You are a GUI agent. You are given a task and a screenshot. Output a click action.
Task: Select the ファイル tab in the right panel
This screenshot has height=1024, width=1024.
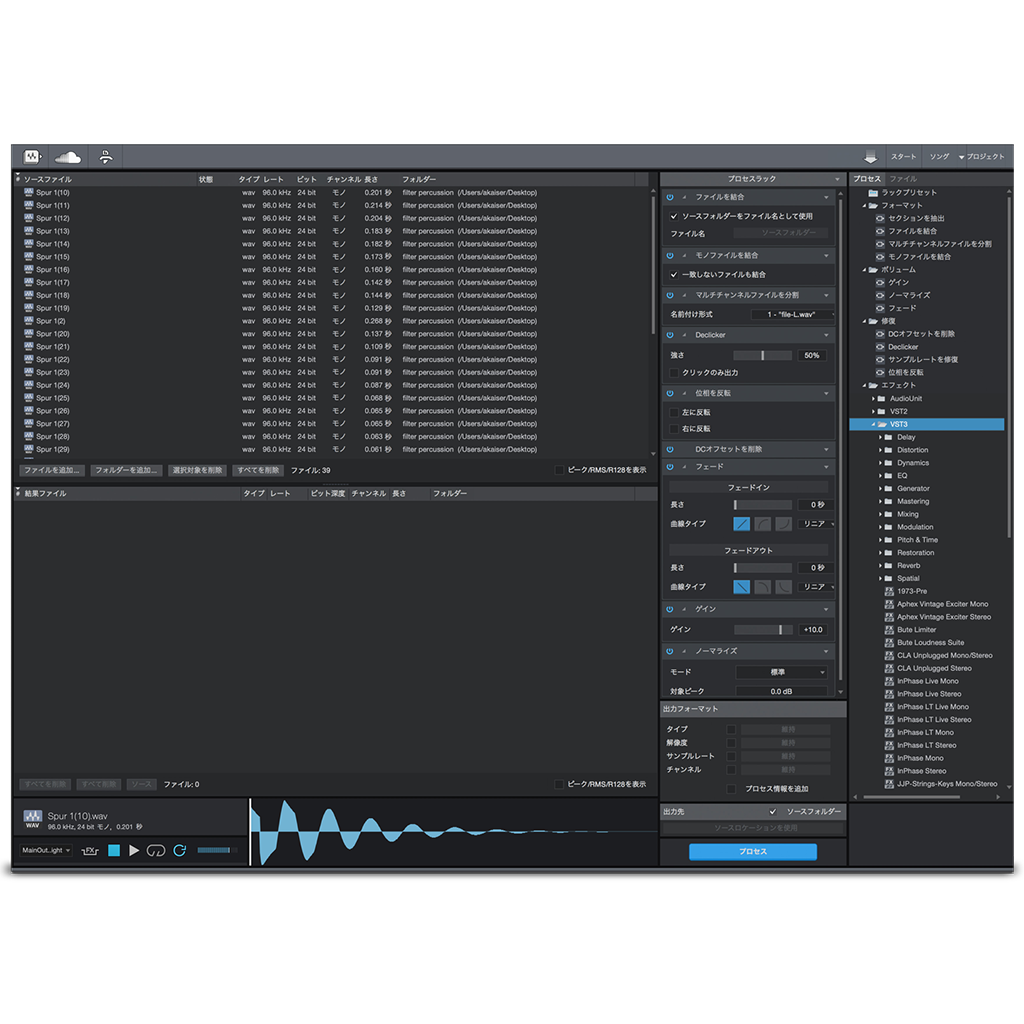point(905,179)
